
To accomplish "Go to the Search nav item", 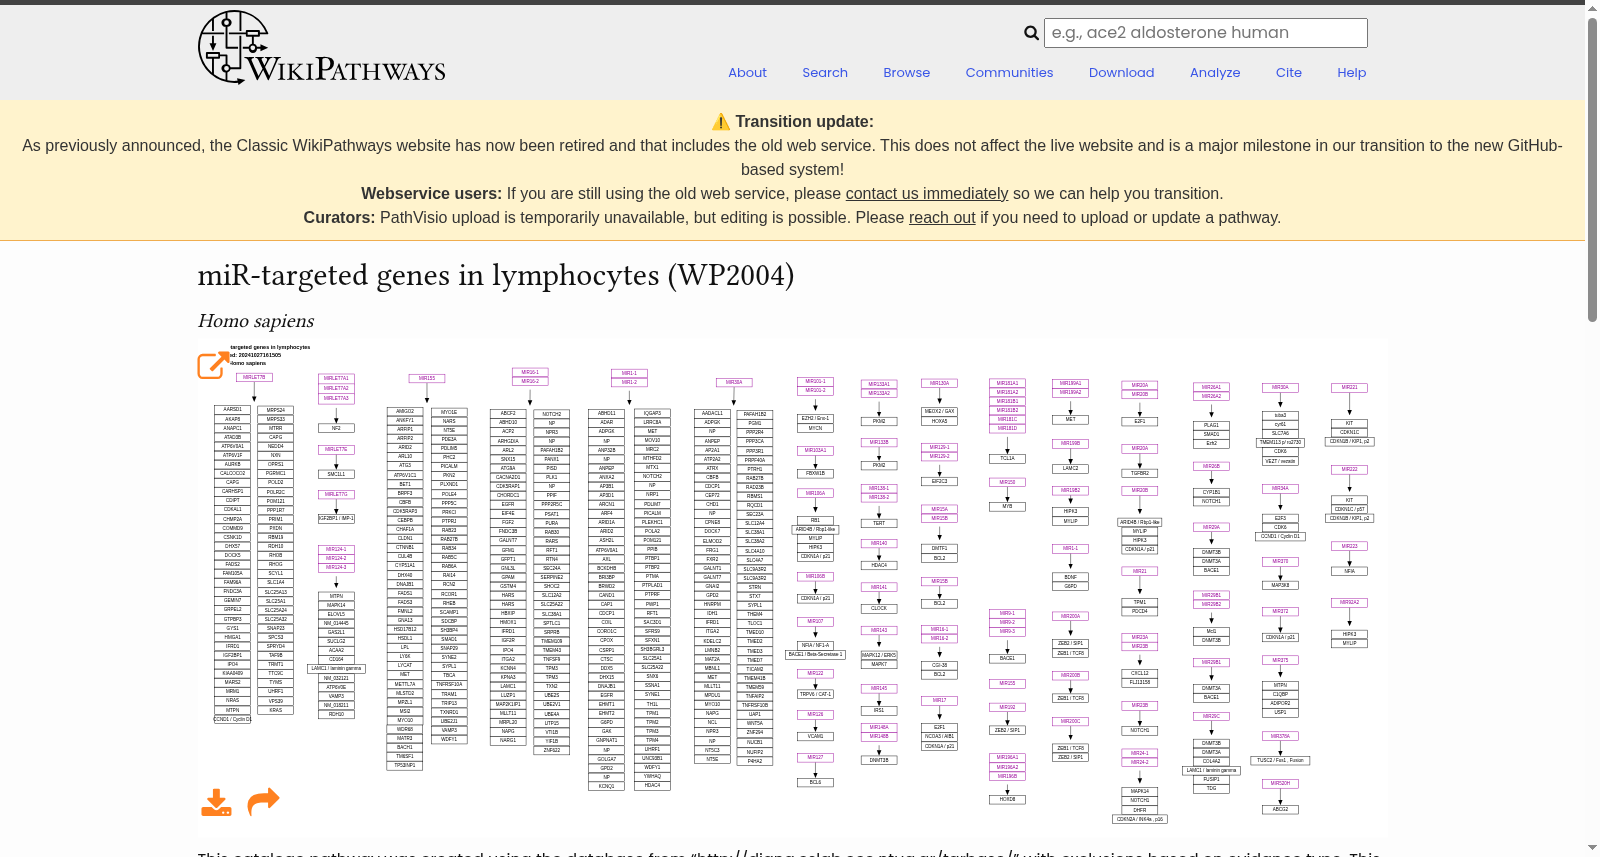I will coord(825,73).
